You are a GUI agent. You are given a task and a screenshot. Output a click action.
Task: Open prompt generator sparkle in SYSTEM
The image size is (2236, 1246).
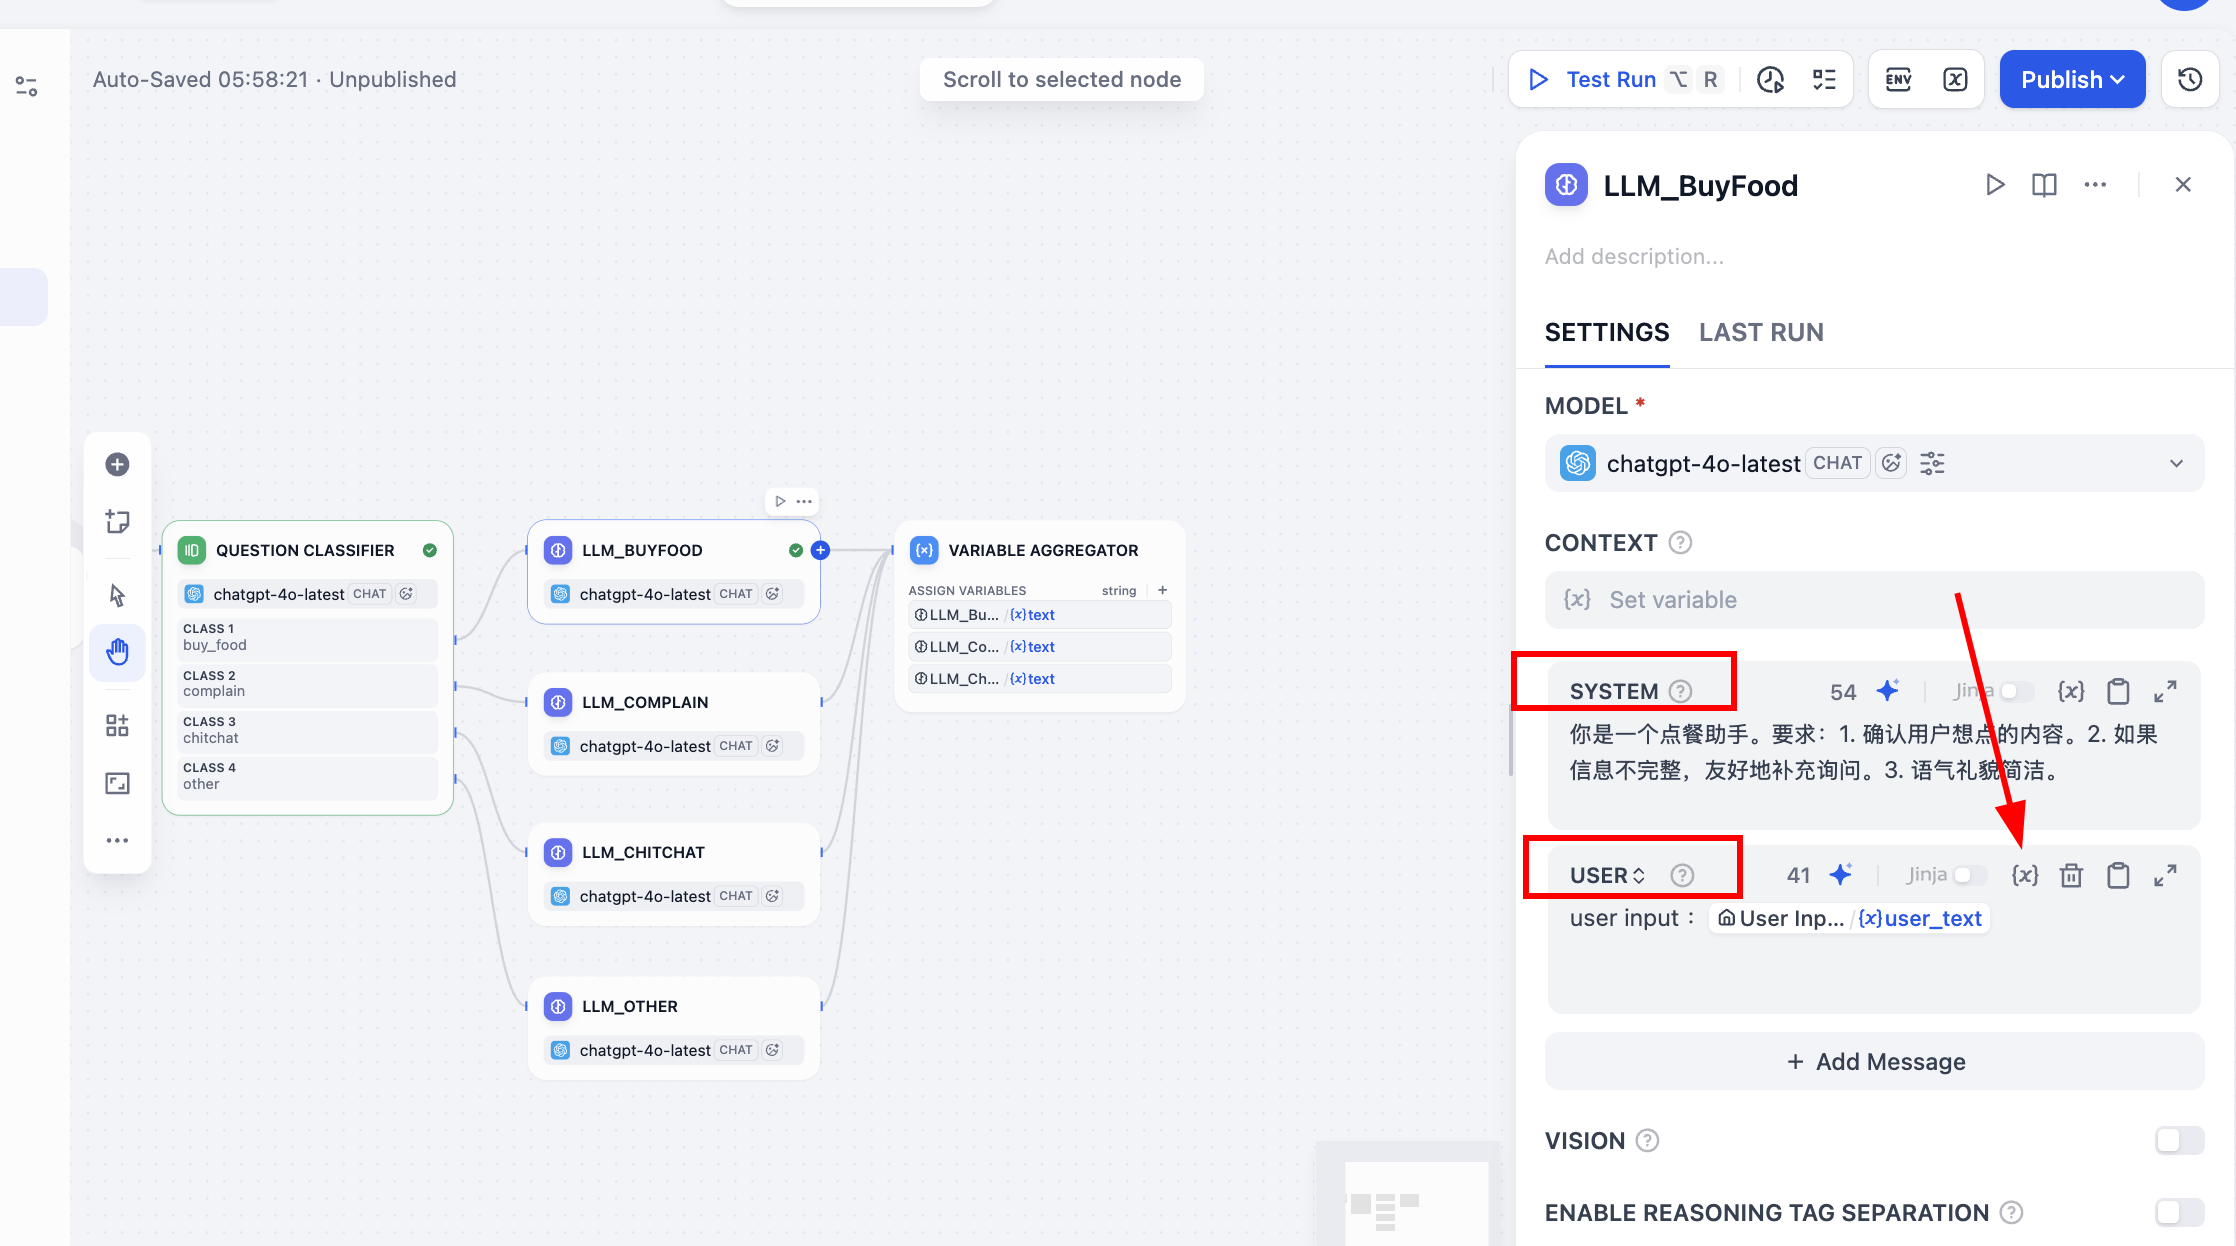(x=1887, y=691)
